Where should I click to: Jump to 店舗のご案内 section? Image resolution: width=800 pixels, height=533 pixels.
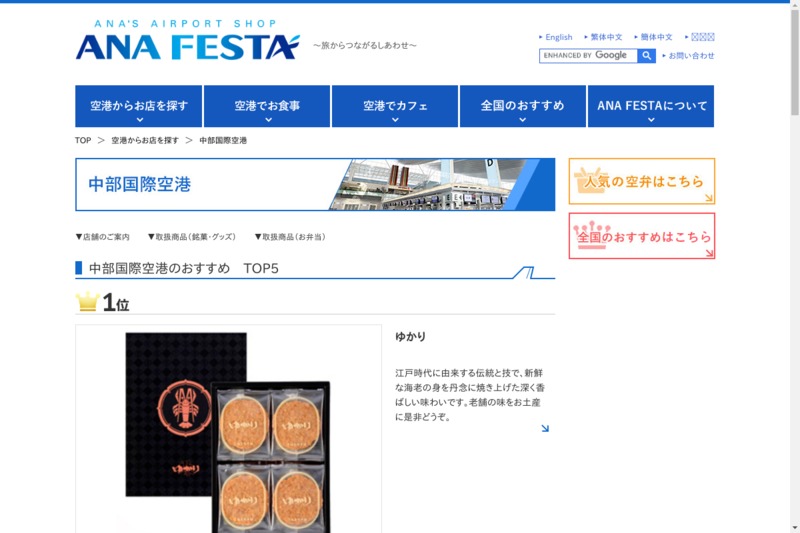point(103,237)
